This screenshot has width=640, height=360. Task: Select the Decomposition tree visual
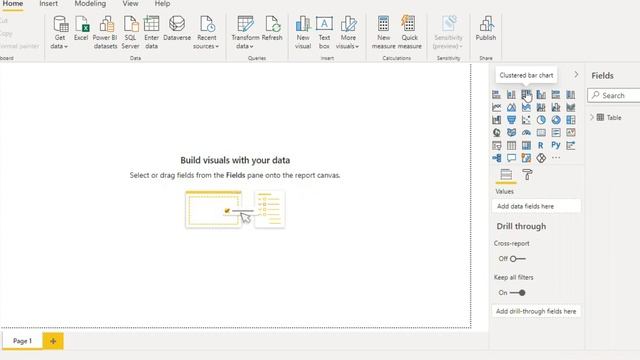(x=496, y=158)
